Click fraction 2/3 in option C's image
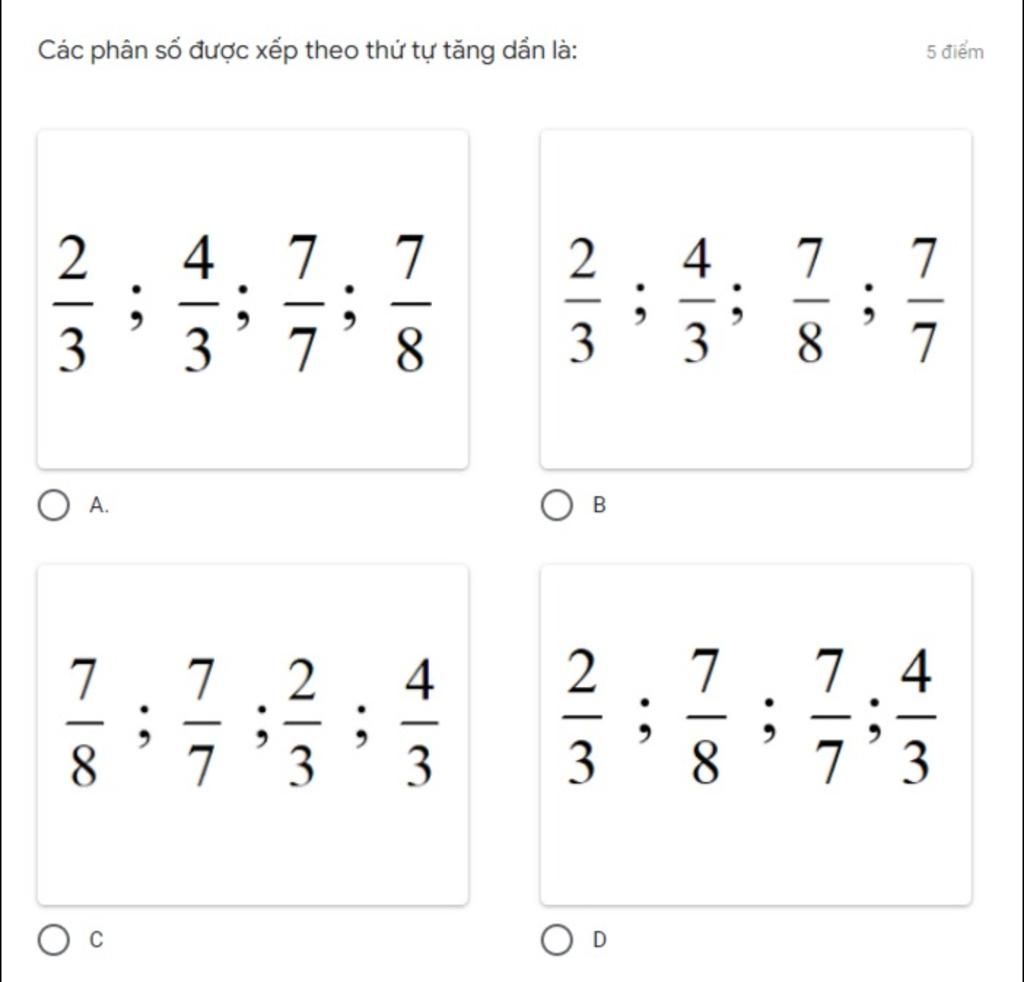The image size is (1024, 982). pyautogui.click(x=302, y=722)
